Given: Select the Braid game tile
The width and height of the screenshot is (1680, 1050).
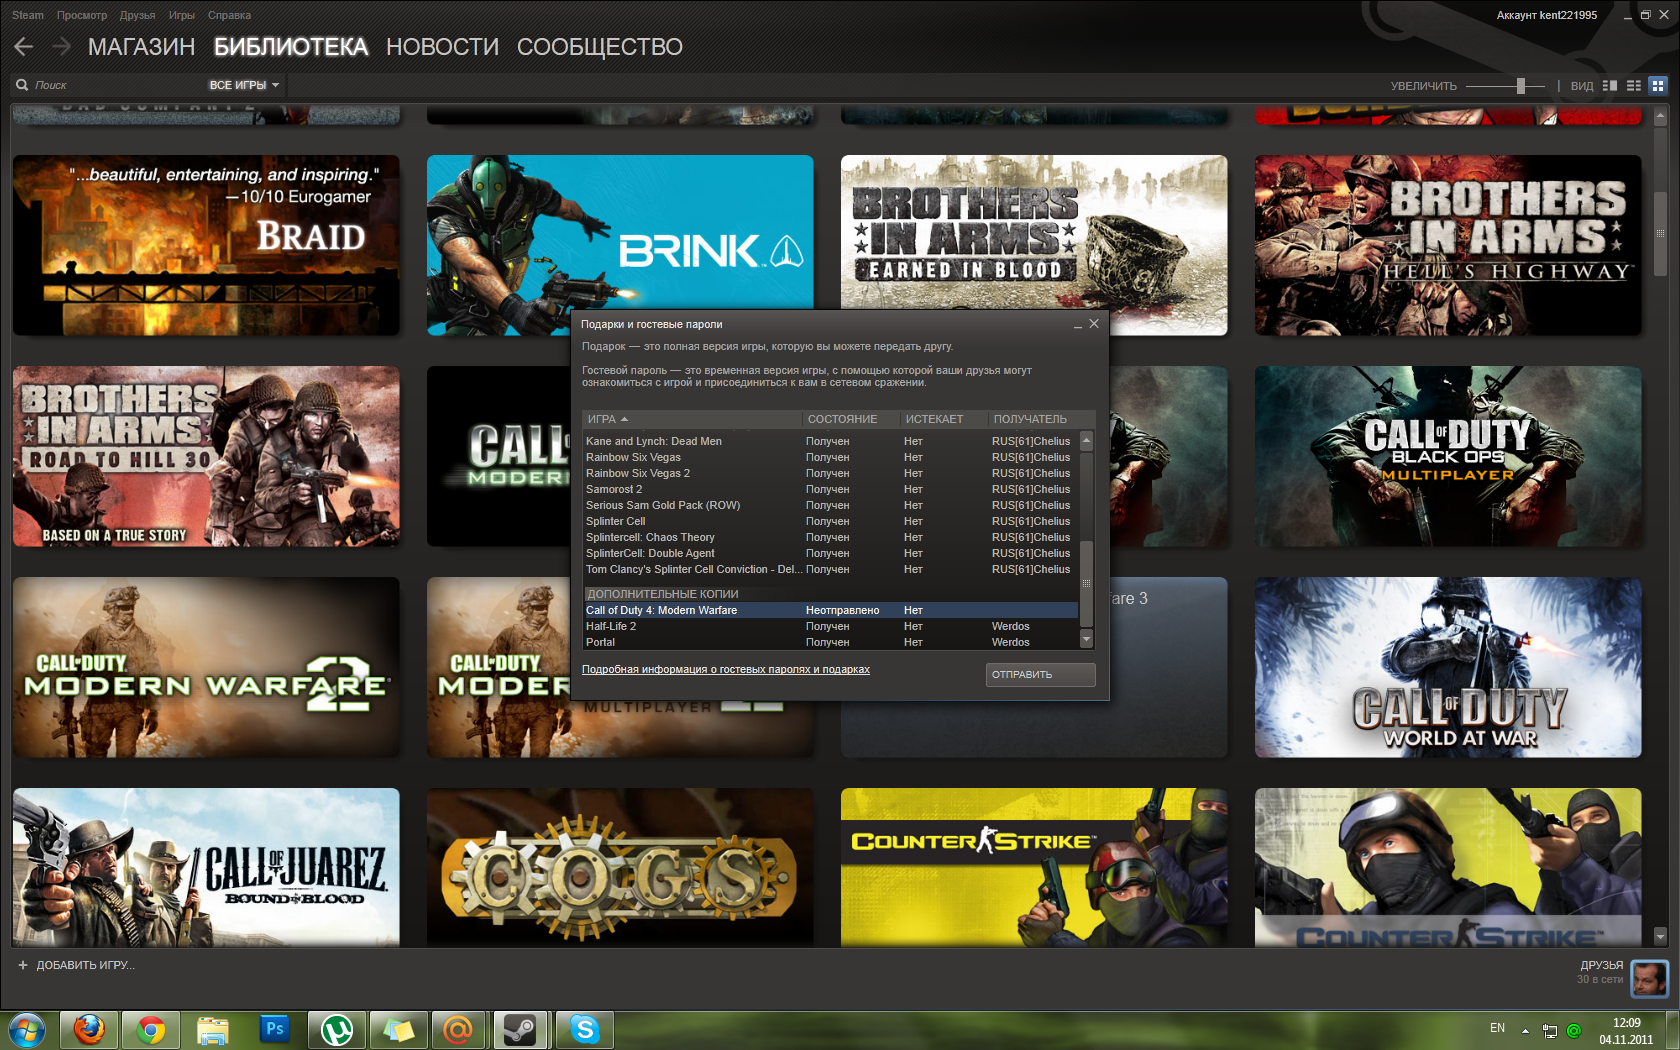Looking at the screenshot, I should tap(206, 245).
